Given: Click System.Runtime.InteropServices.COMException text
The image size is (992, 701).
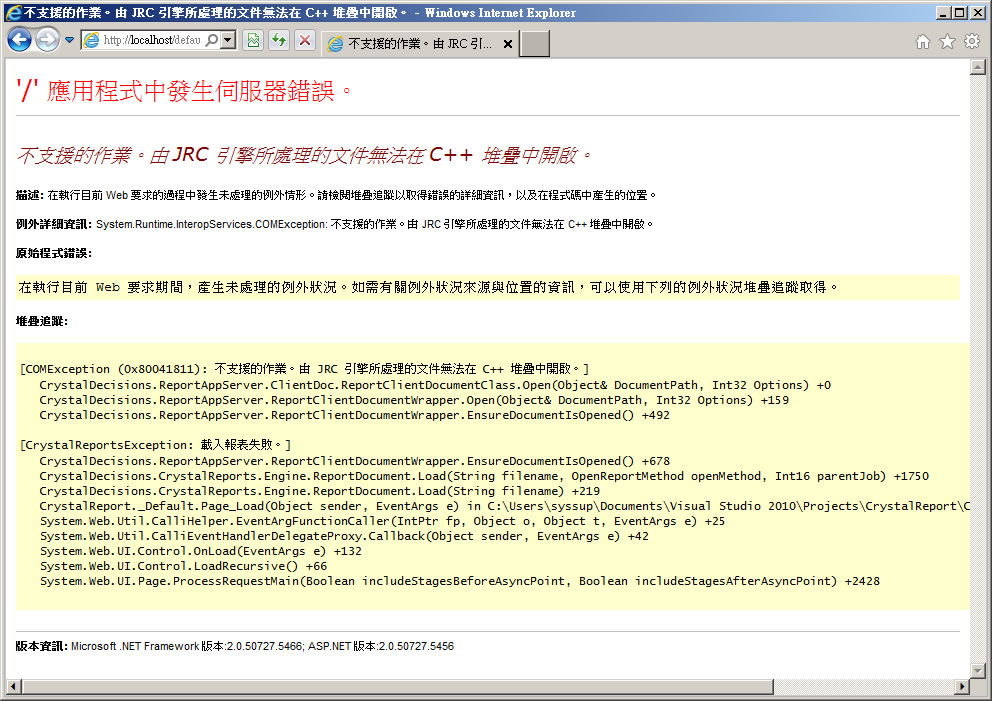Looking at the screenshot, I should 212,224.
